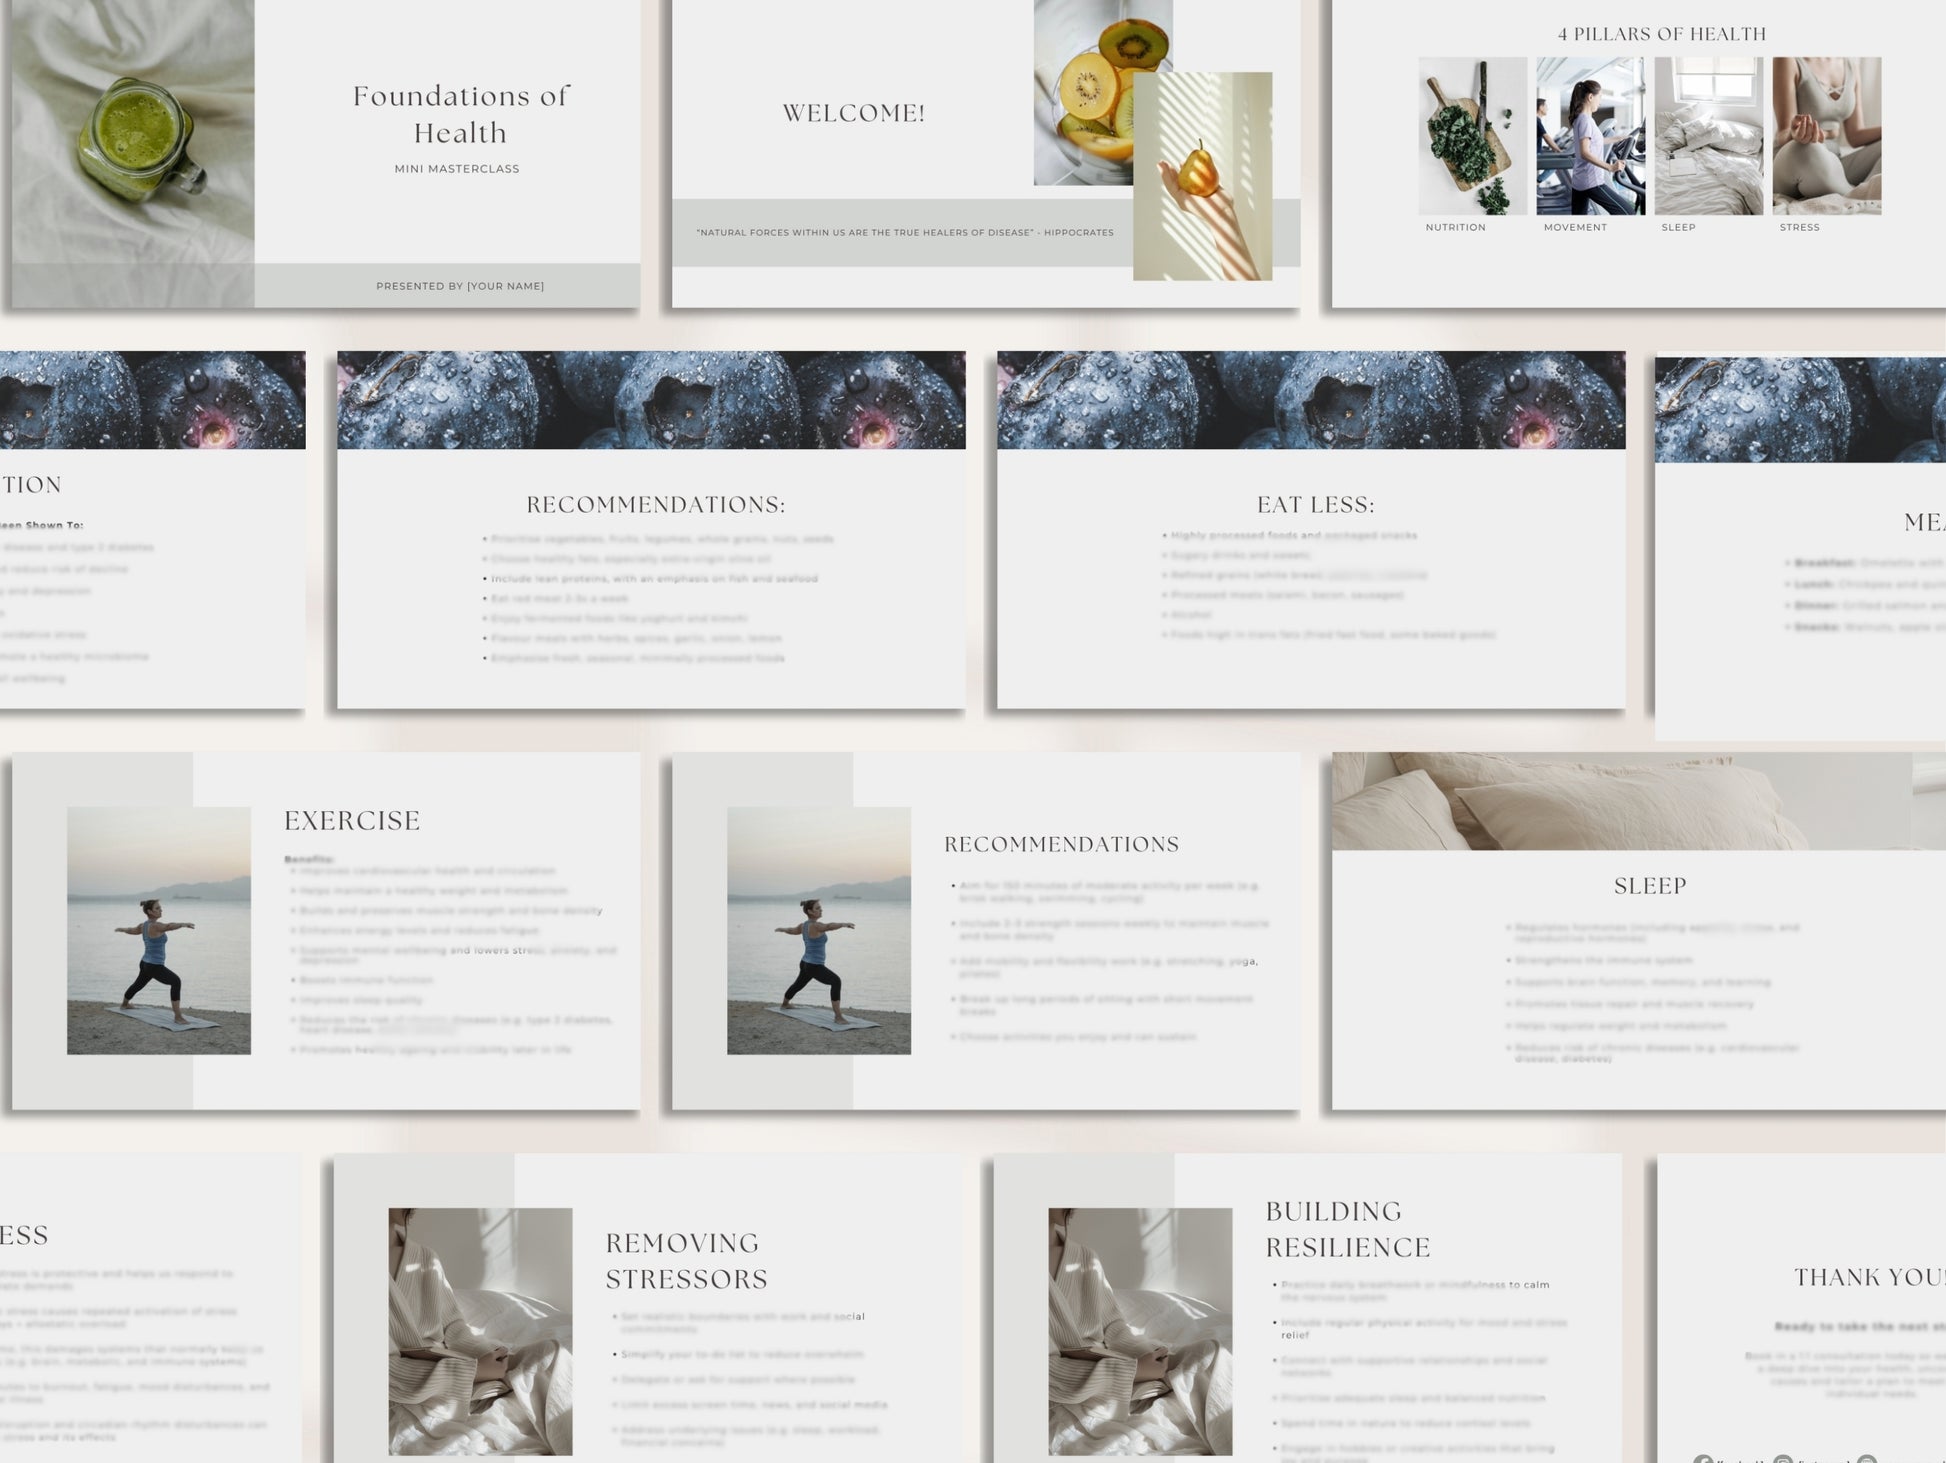Select the Removing Stressors slide
Image resolution: width=1946 pixels, height=1463 pixels.
[x=686, y=1260]
